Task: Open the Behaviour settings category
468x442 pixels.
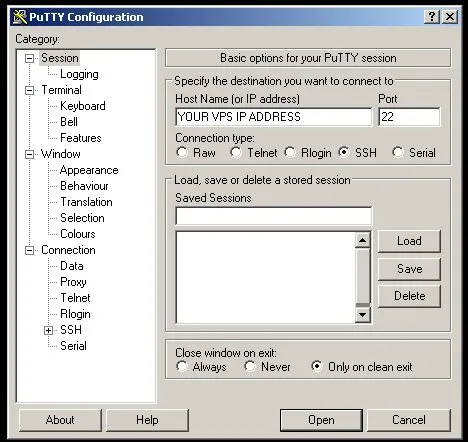Action: (84, 186)
